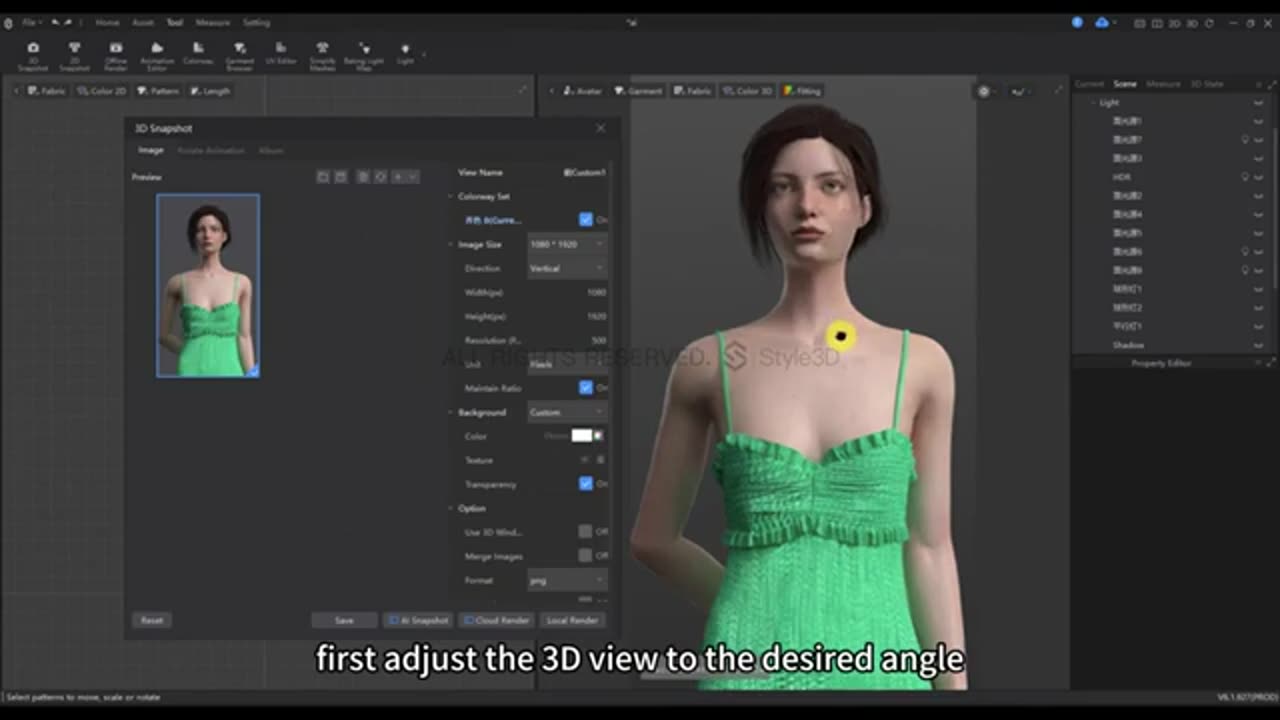1280x720 pixels.
Task: Click the Save button
Action: (x=344, y=620)
